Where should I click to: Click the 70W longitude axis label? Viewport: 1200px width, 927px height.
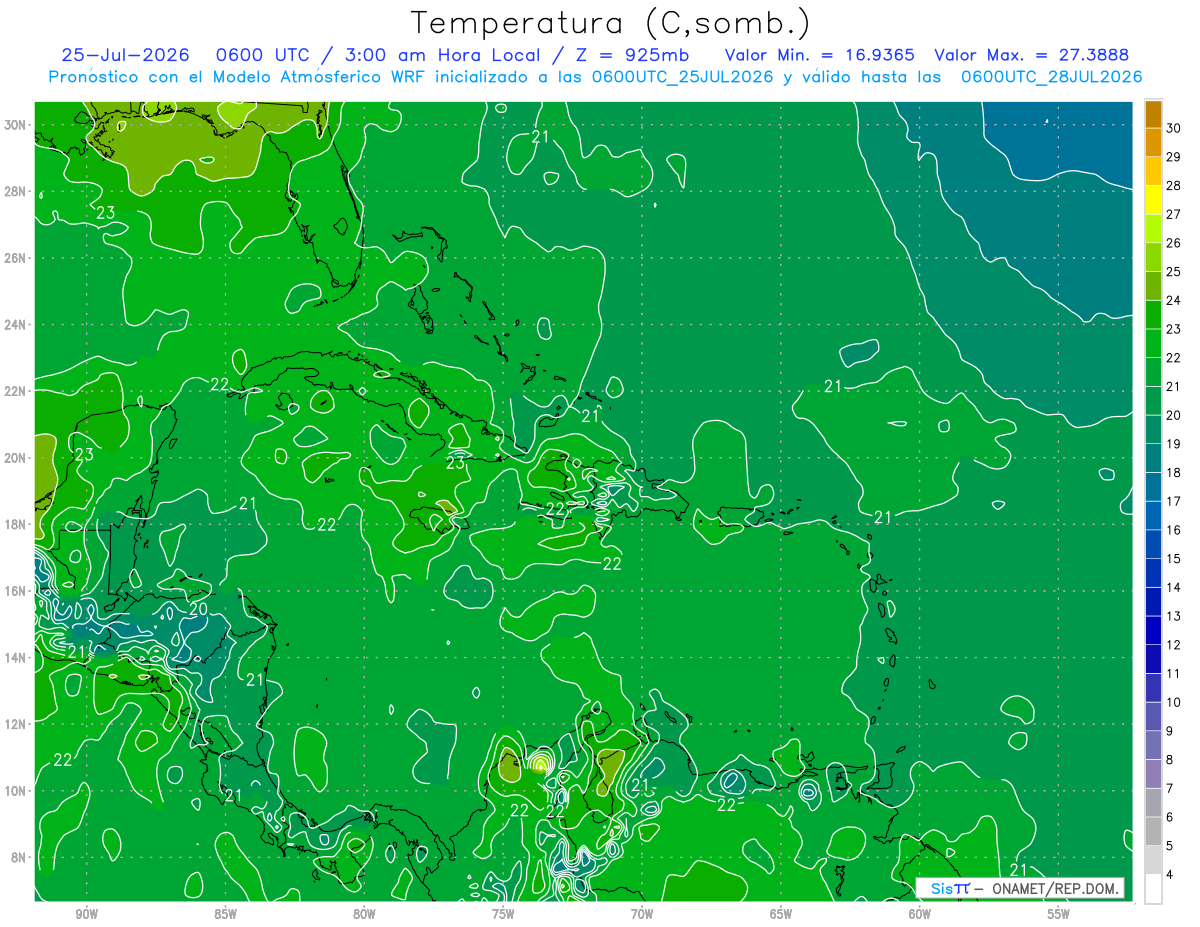click(x=642, y=914)
